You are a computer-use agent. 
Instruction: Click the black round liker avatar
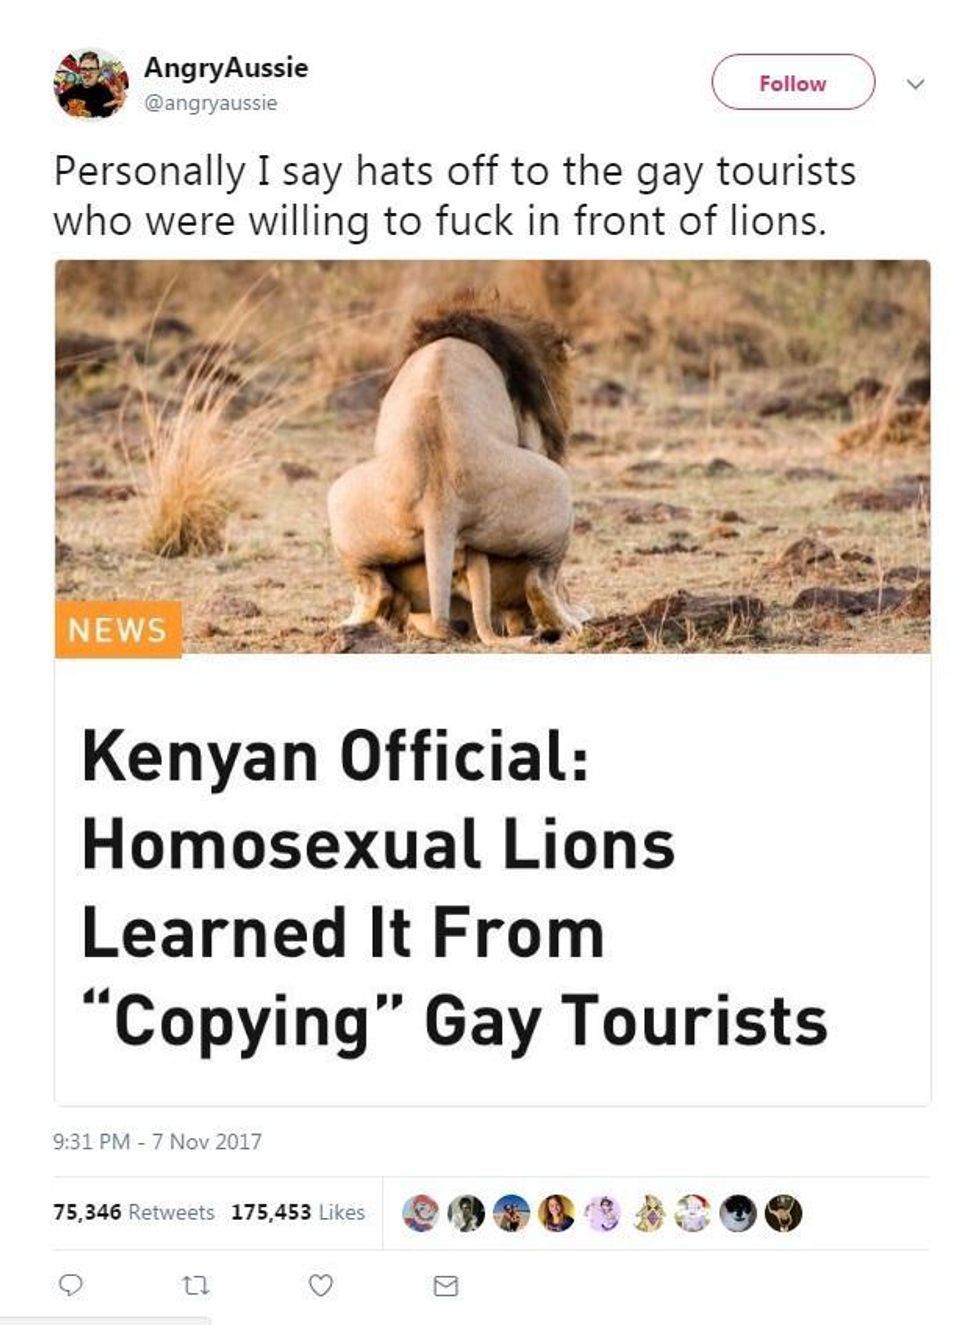(738, 1213)
